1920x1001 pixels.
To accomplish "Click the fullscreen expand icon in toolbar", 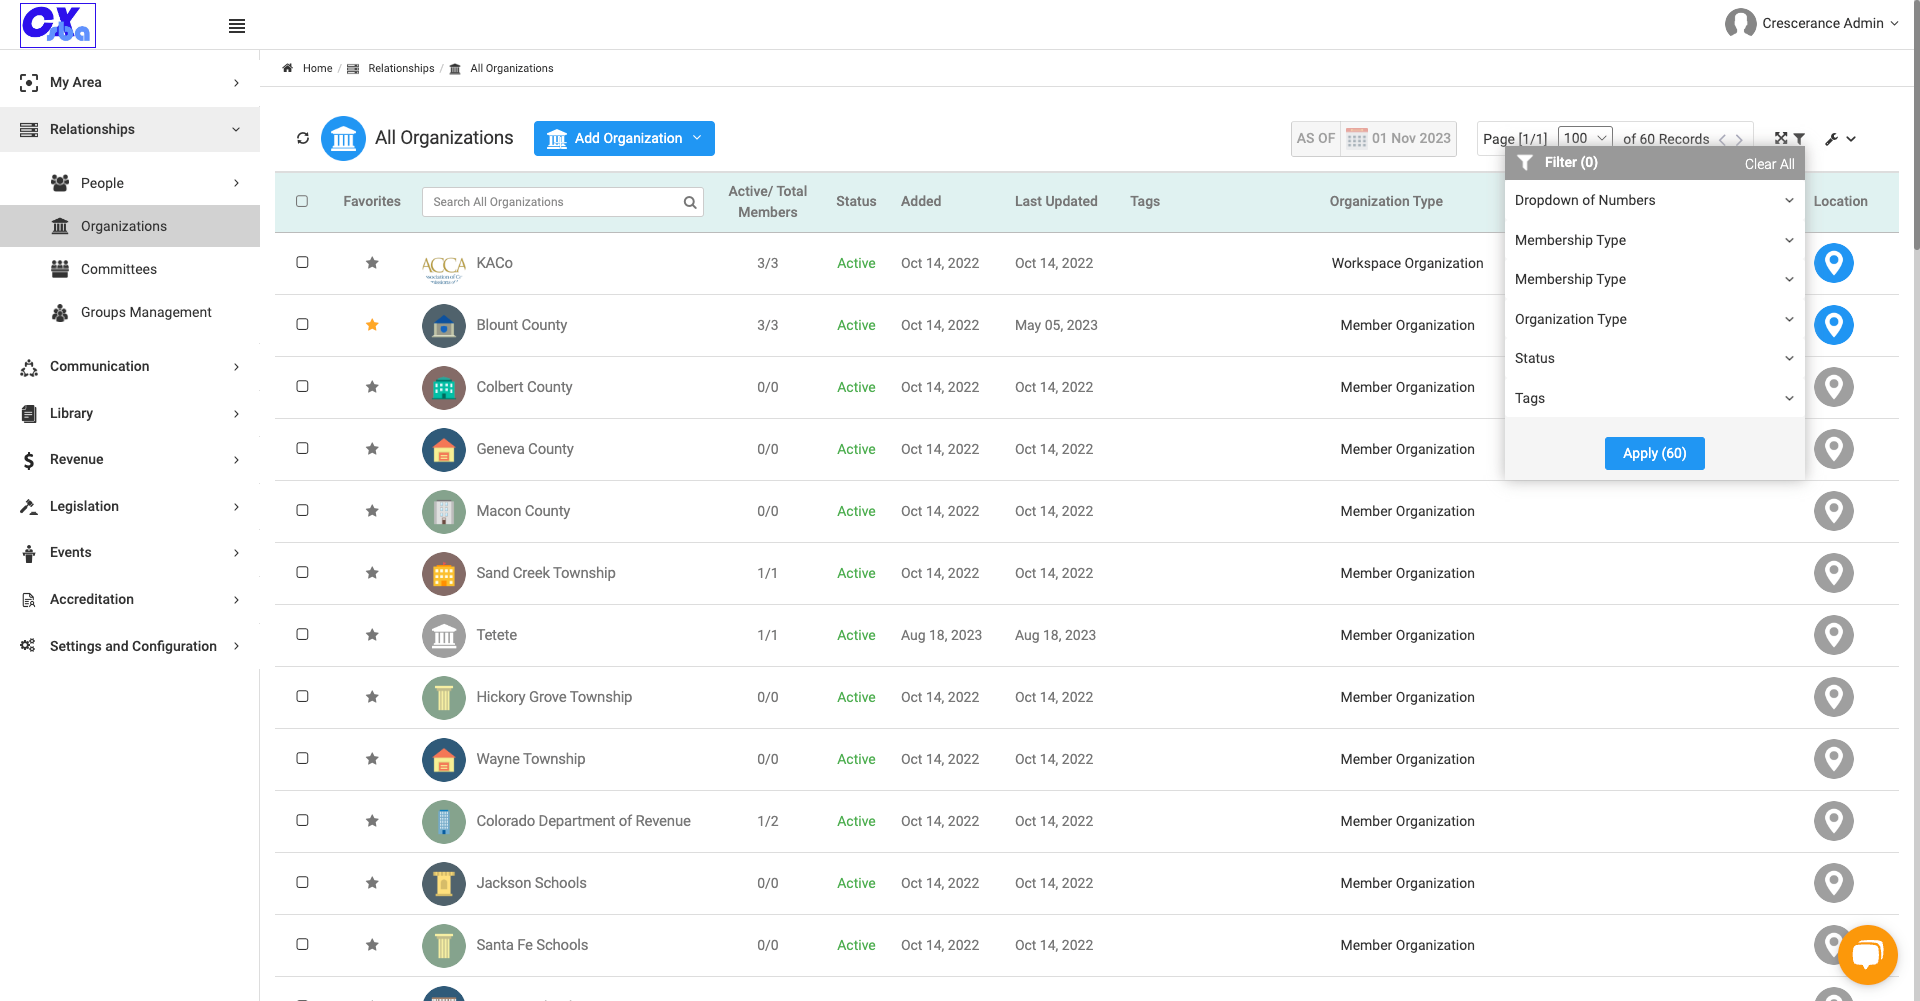I will (1781, 138).
